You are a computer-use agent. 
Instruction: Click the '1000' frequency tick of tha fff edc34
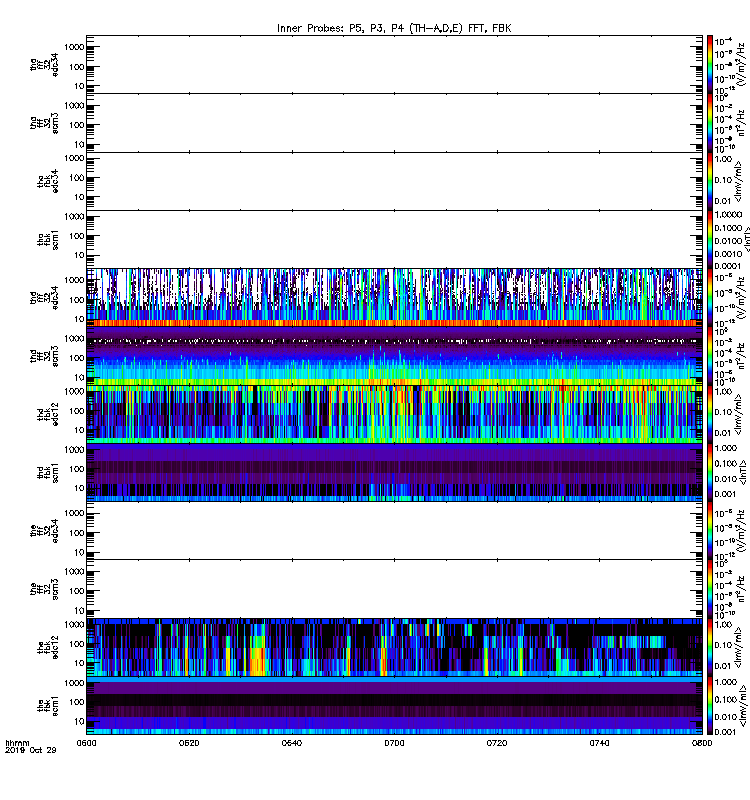[x=74, y=47]
